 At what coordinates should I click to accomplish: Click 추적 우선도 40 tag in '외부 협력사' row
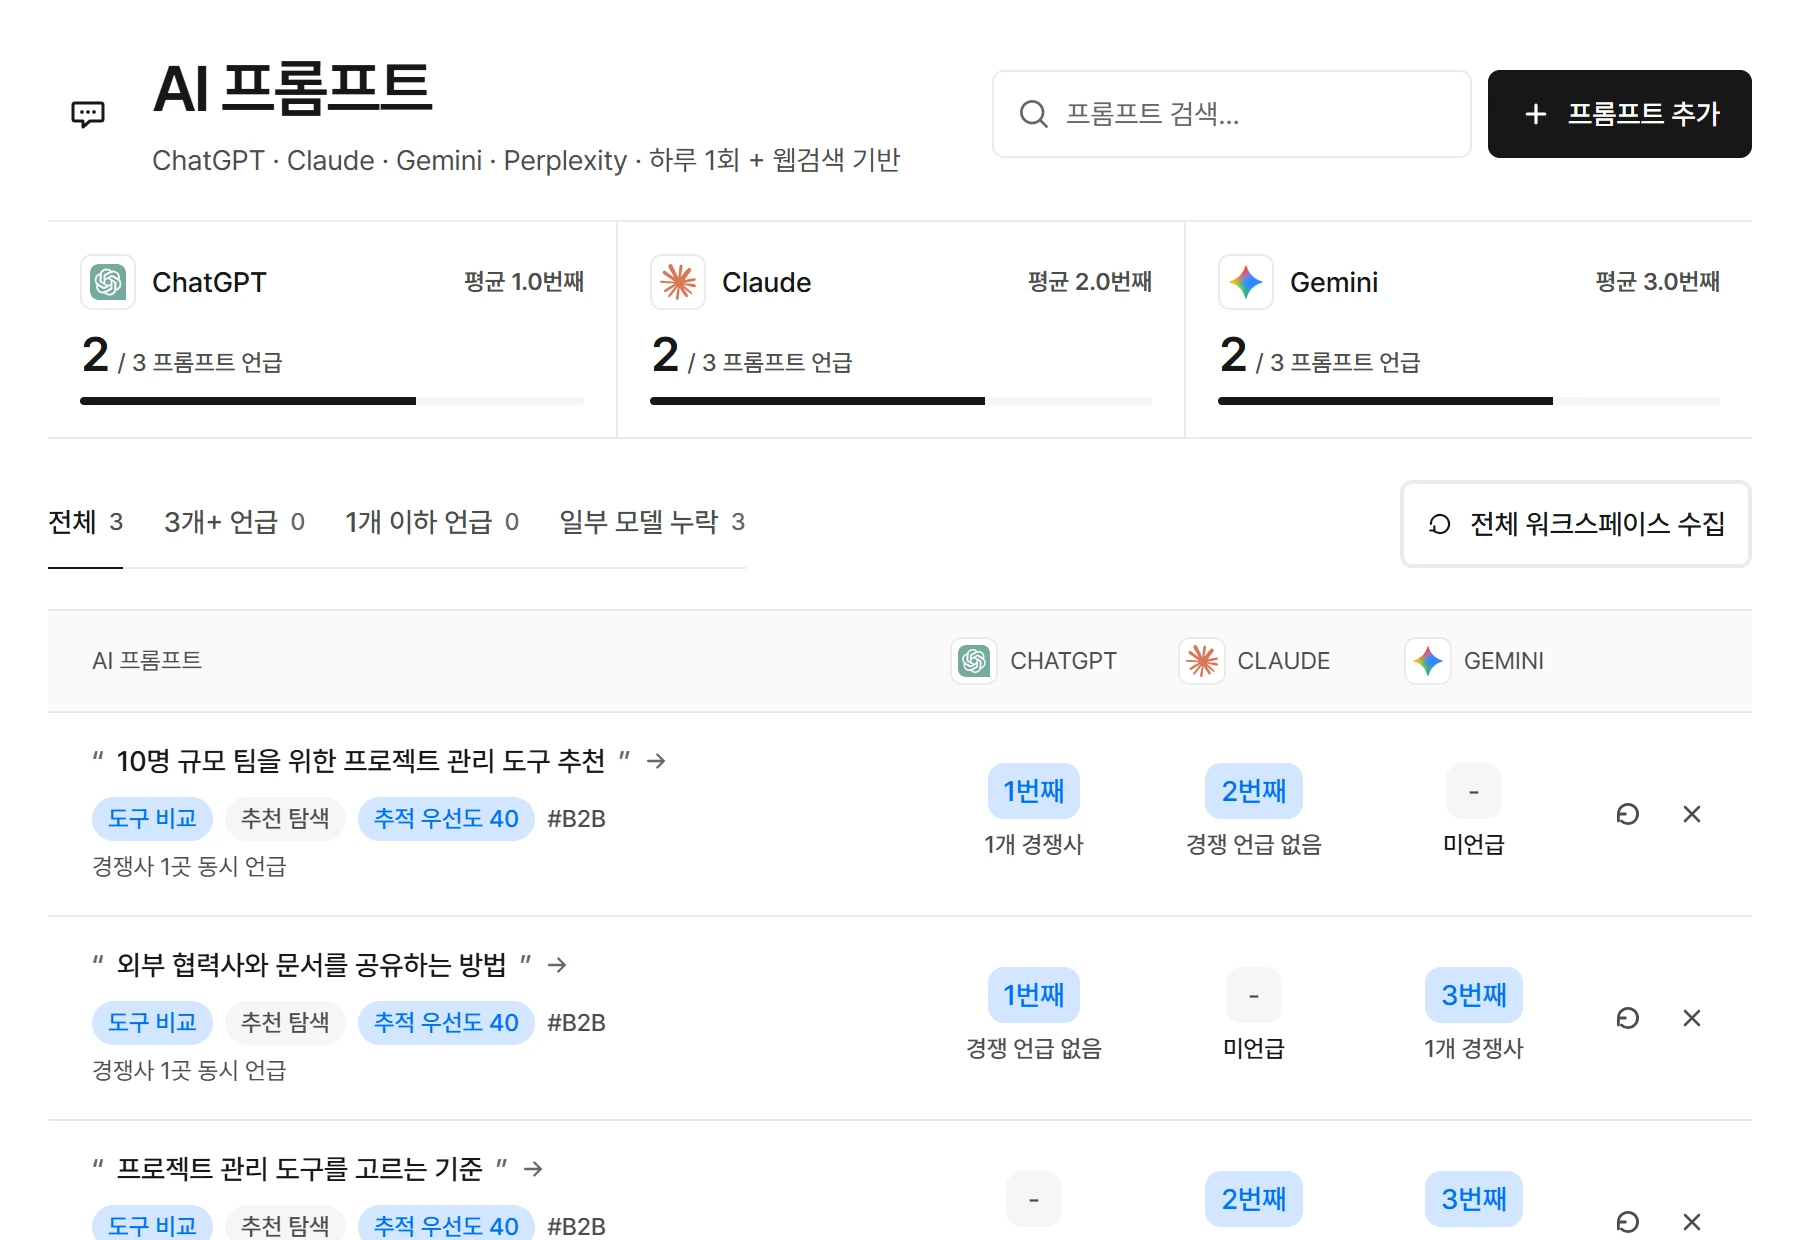click(446, 1023)
